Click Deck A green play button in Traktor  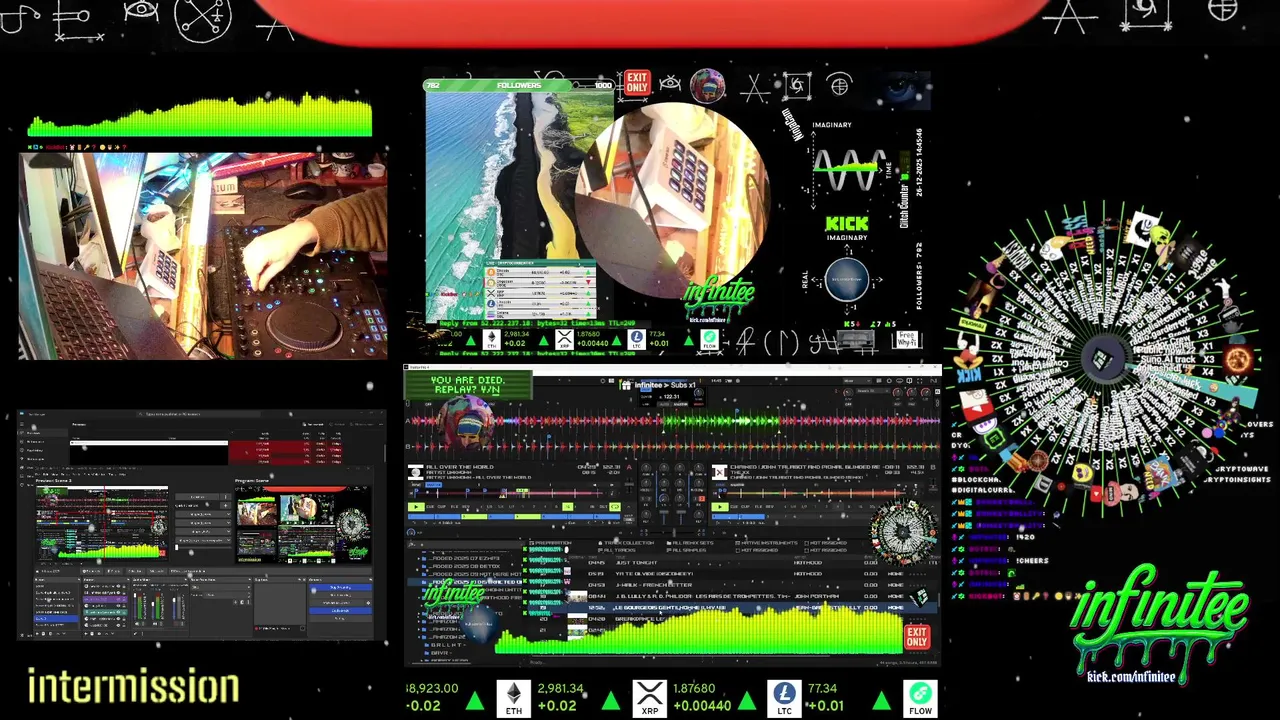click(x=417, y=506)
